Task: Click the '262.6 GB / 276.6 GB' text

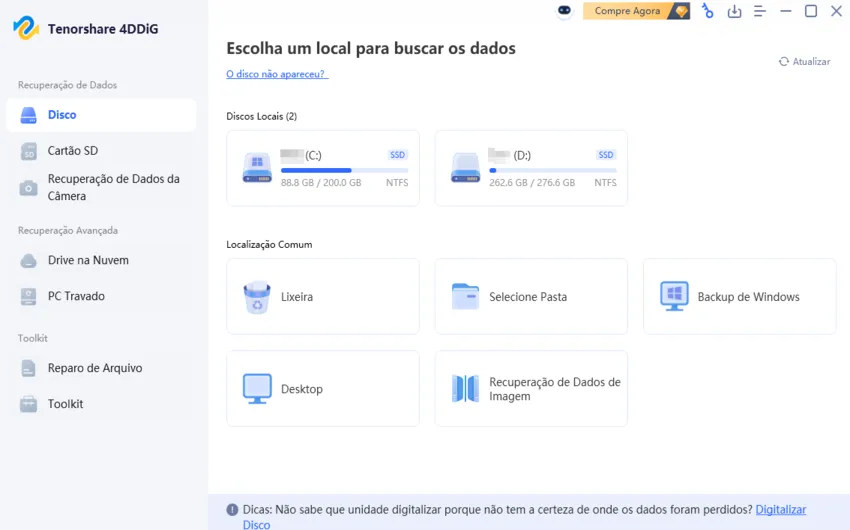Action: pos(532,183)
